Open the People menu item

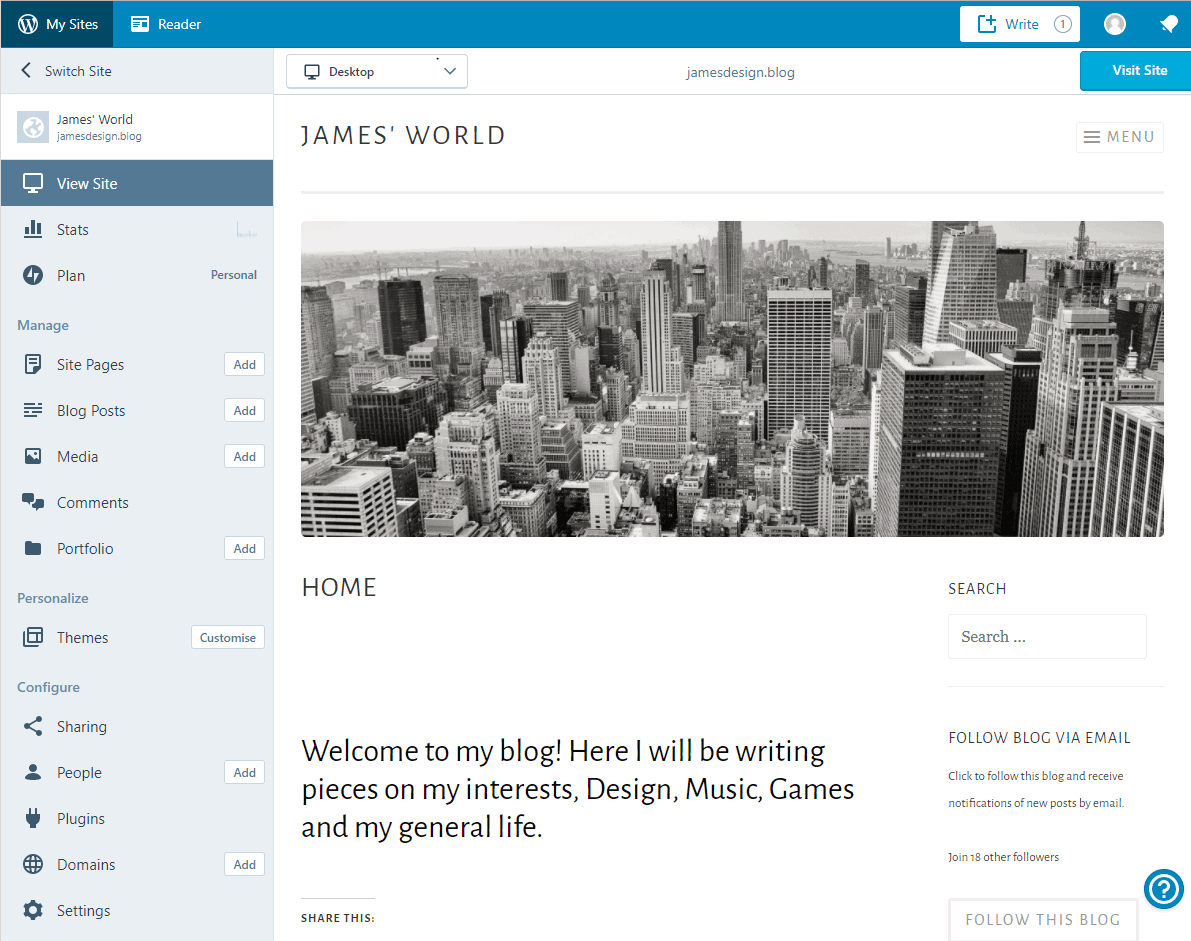[79, 772]
